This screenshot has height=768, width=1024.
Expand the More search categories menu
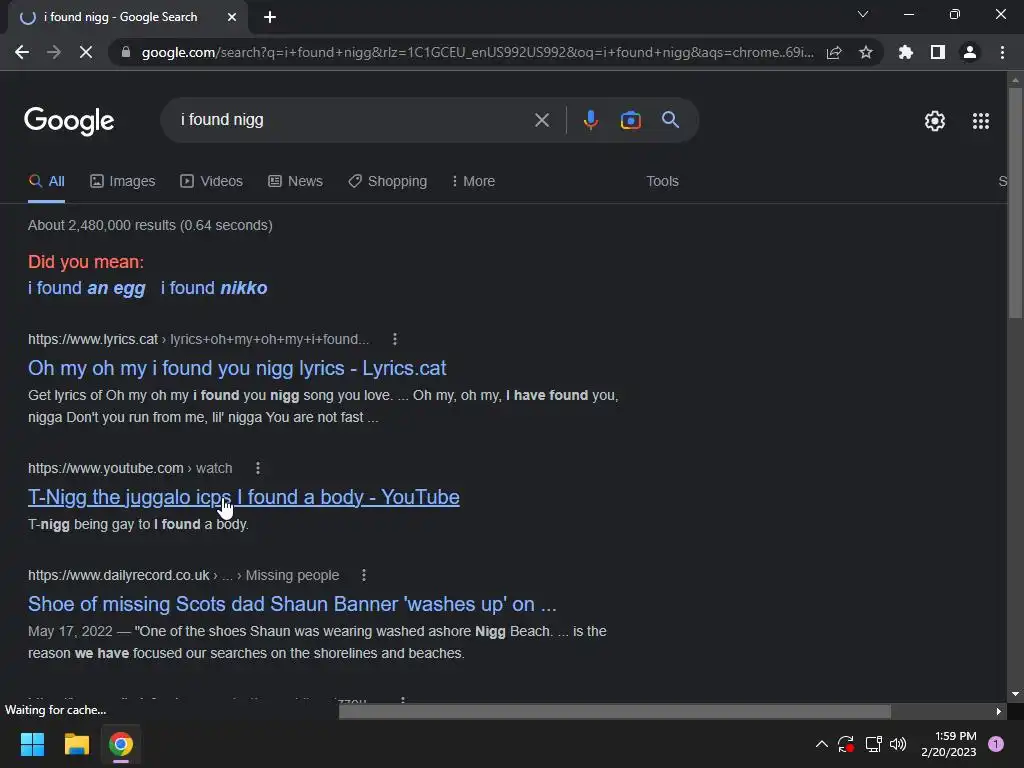(473, 182)
